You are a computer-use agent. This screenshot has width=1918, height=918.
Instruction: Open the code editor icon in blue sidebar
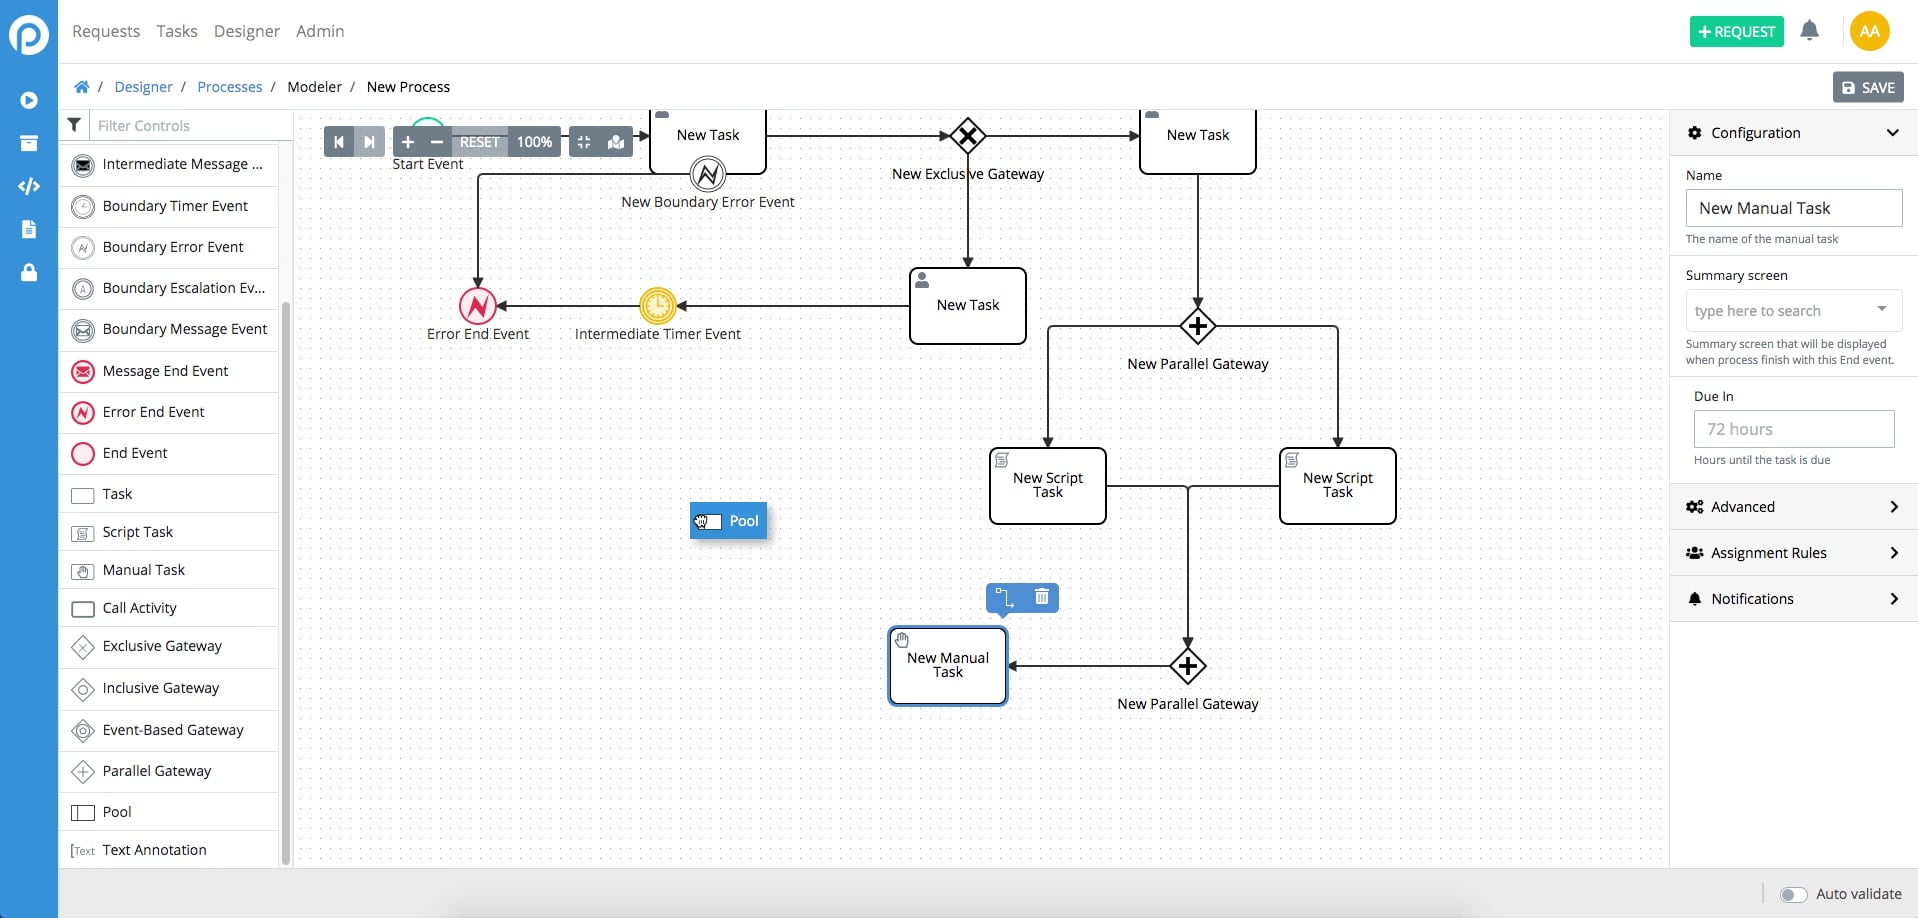[29, 186]
